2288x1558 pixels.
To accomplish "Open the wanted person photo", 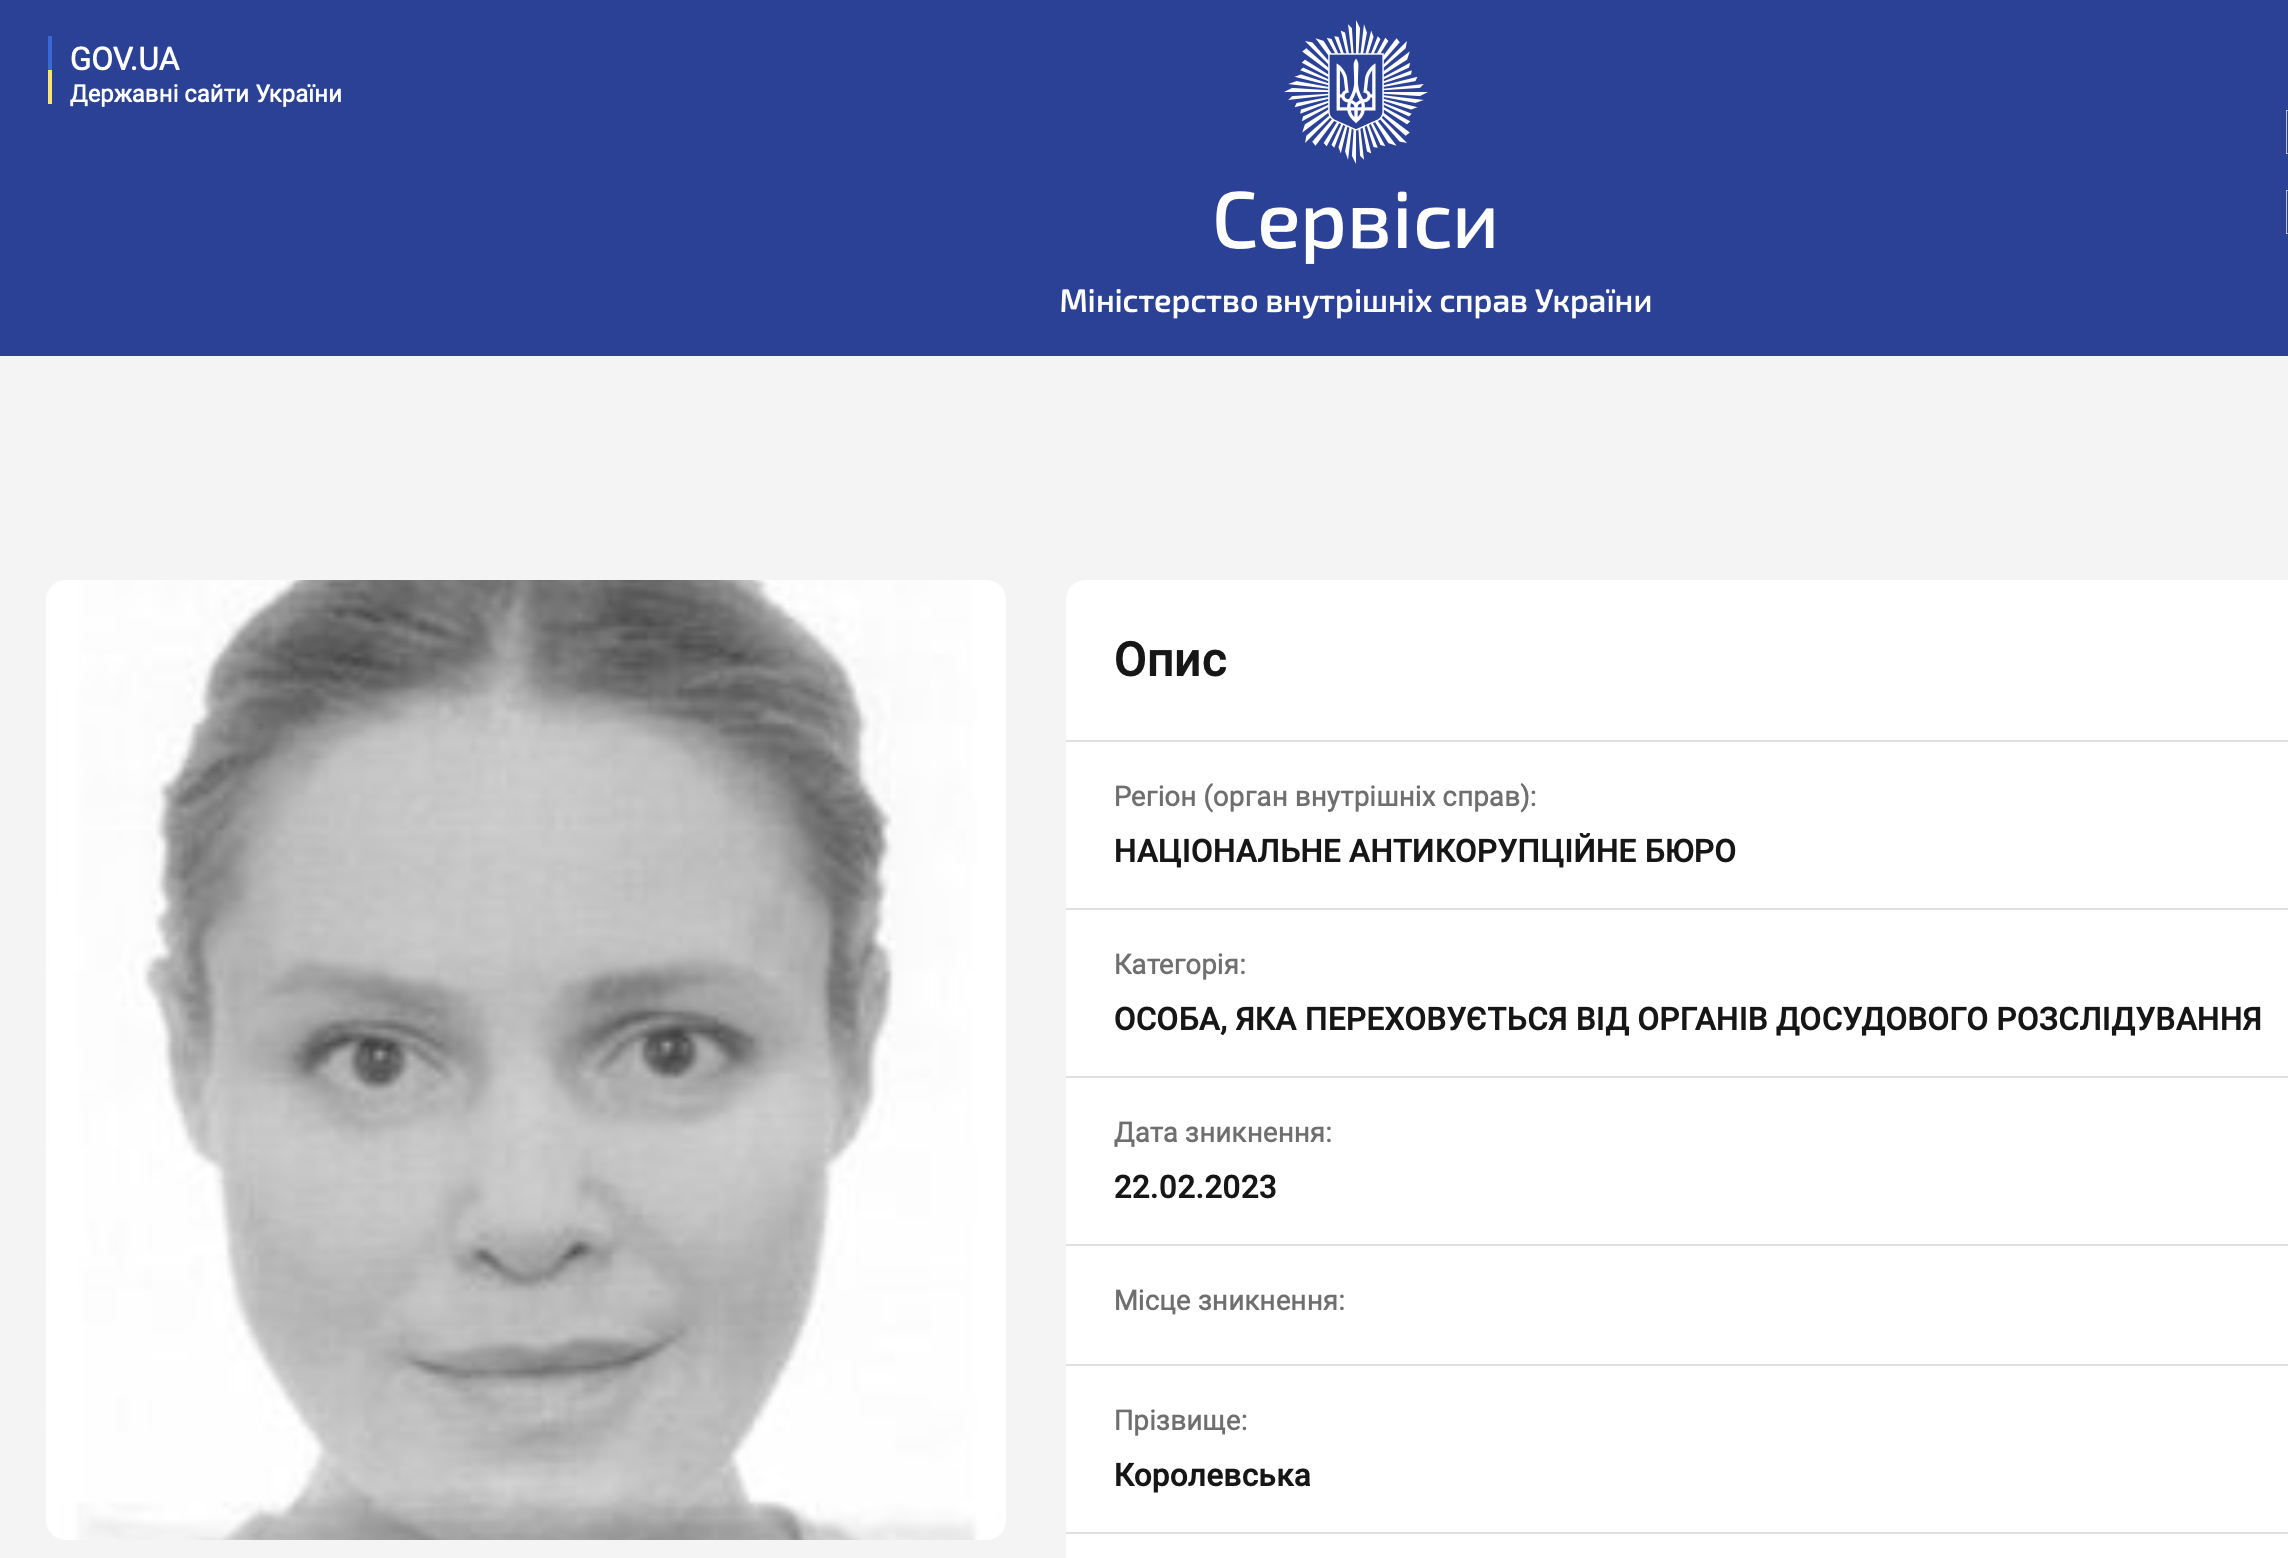I will click(526, 1059).
